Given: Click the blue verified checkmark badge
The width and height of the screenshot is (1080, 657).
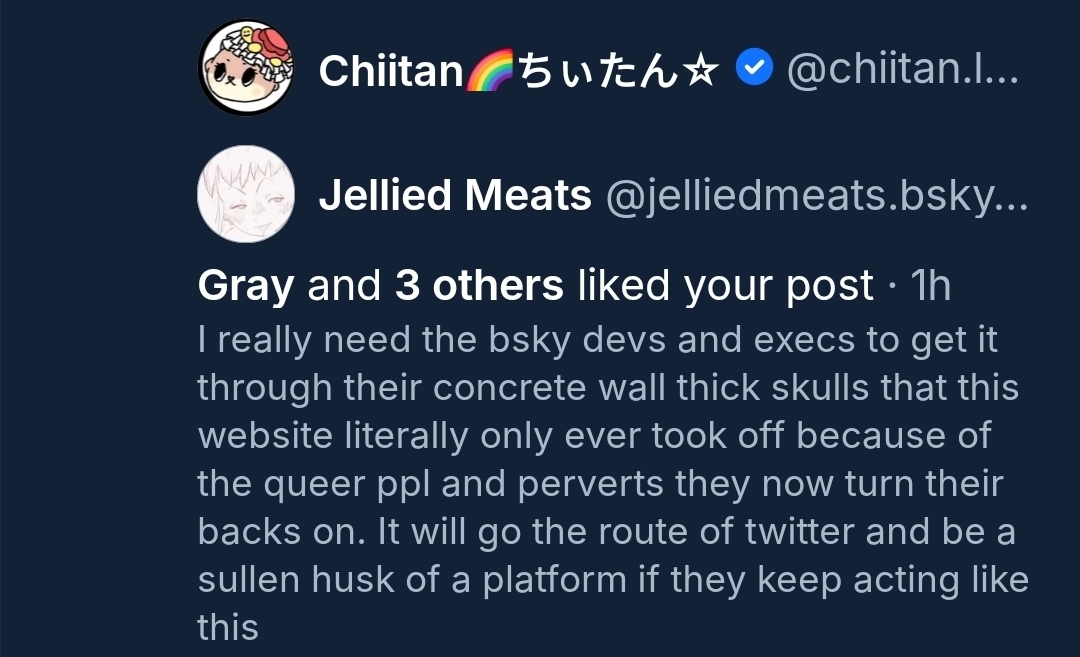Looking at the screenshot, I should pos(754,69).
